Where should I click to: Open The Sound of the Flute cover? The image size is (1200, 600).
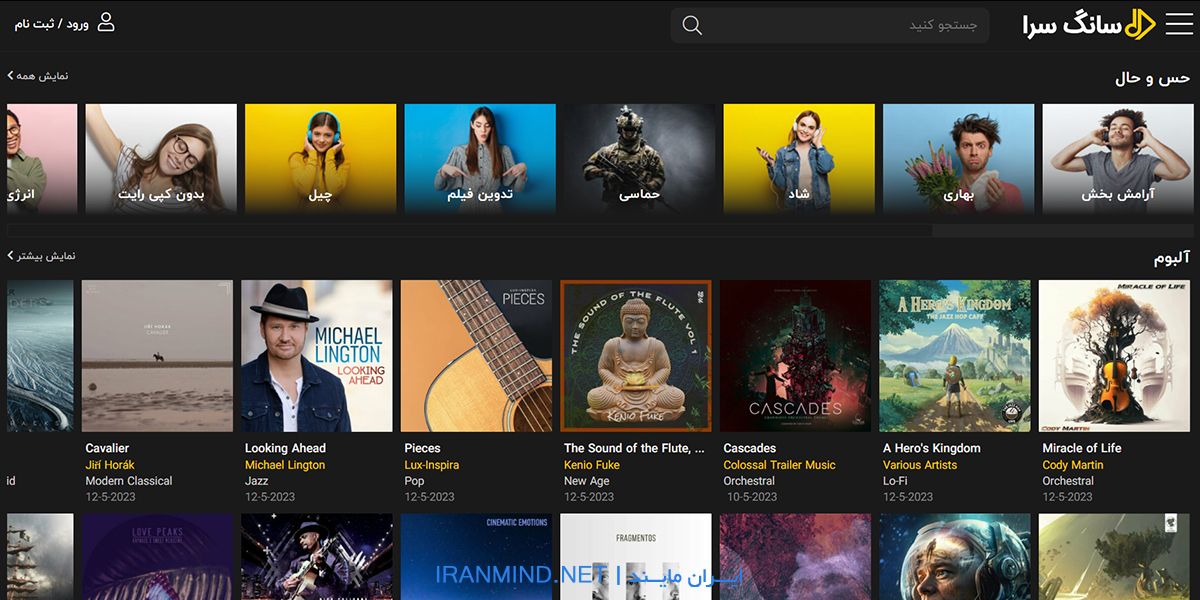636,355
